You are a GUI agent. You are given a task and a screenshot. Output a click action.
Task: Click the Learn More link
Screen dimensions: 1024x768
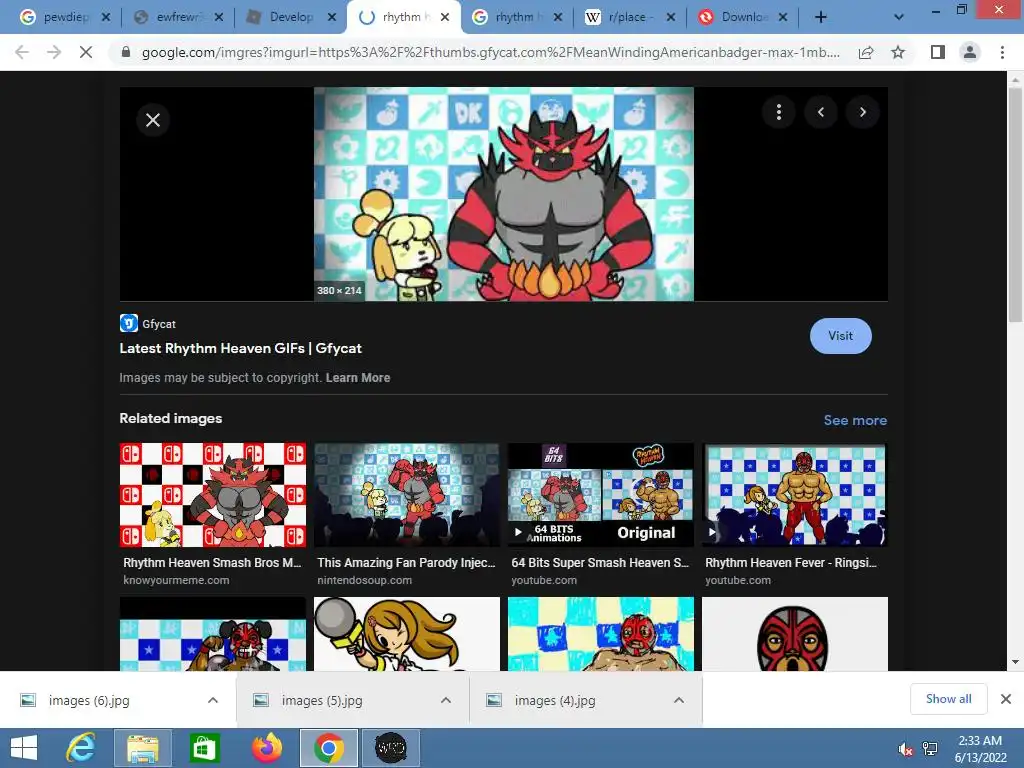[358, 377]
